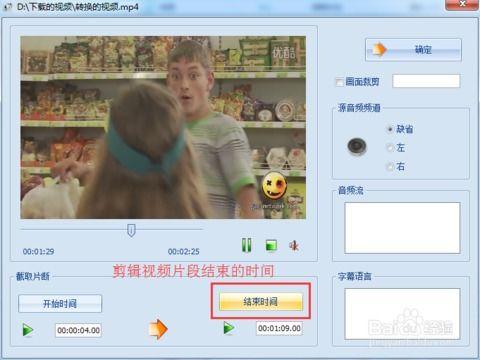
Task: Click the current time 00:01:29
Action: coord(38,251)
